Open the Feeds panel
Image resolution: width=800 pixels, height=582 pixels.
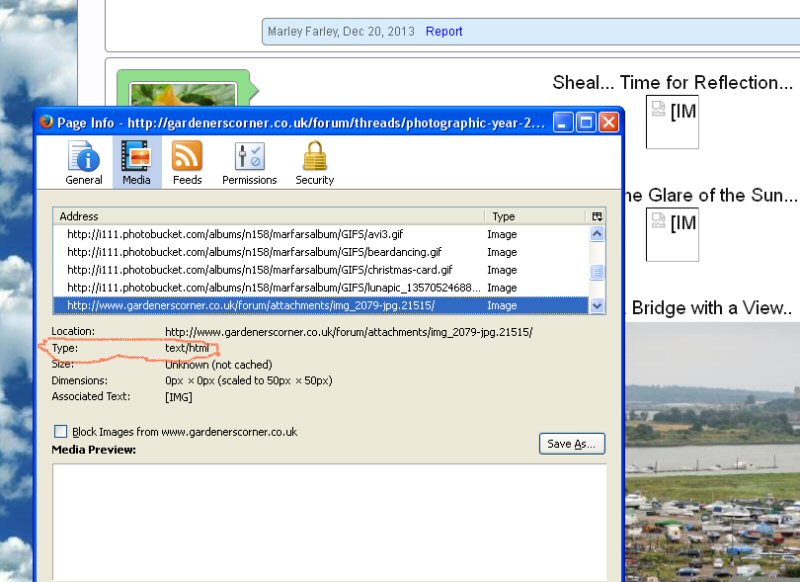[187, 162]
